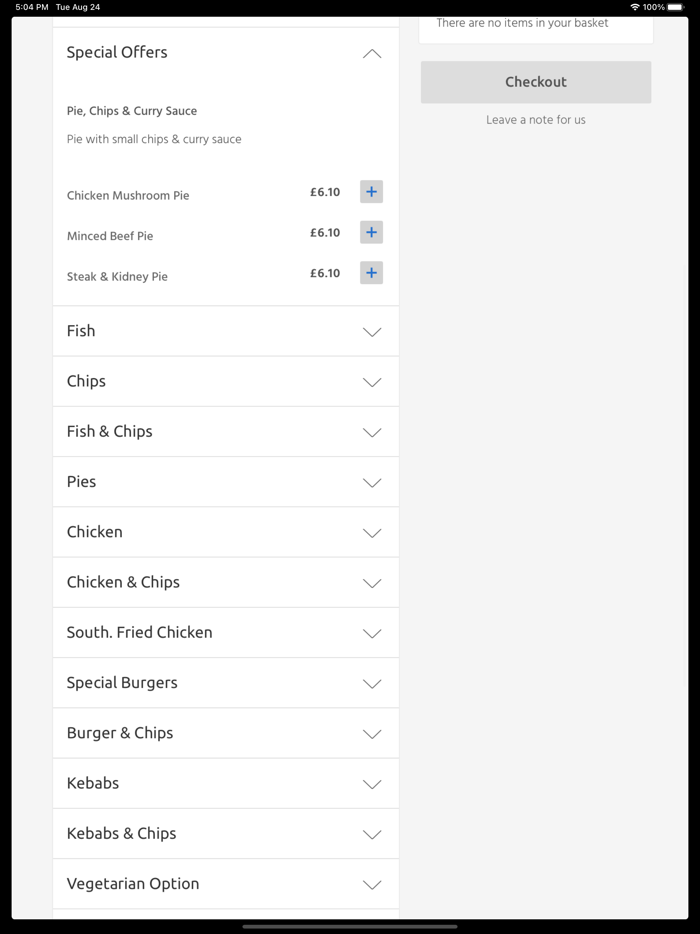Image resolution: width=700 pixels, height=934 pixels.
Task: Add Steak & Kidney Pie to basket
Action: click(x=371, y=273)
